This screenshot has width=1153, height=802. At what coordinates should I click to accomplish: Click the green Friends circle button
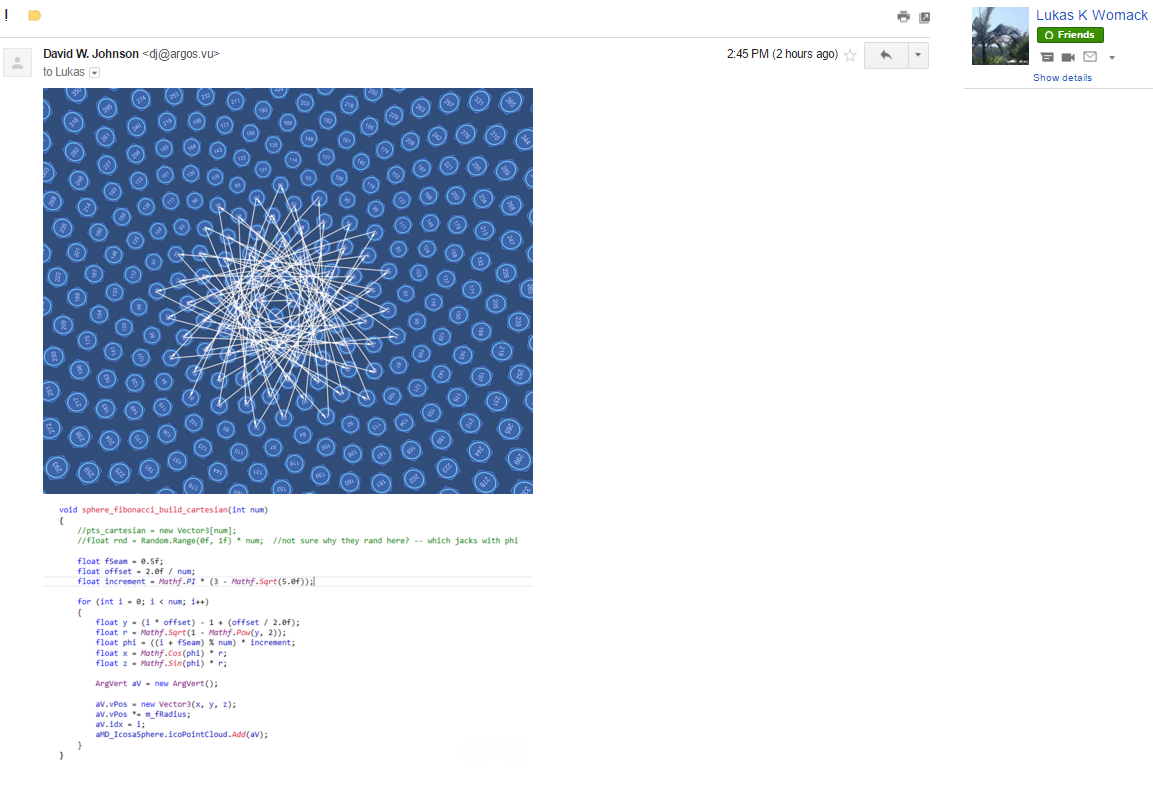pyautogui.click(x=1069, y=35)
